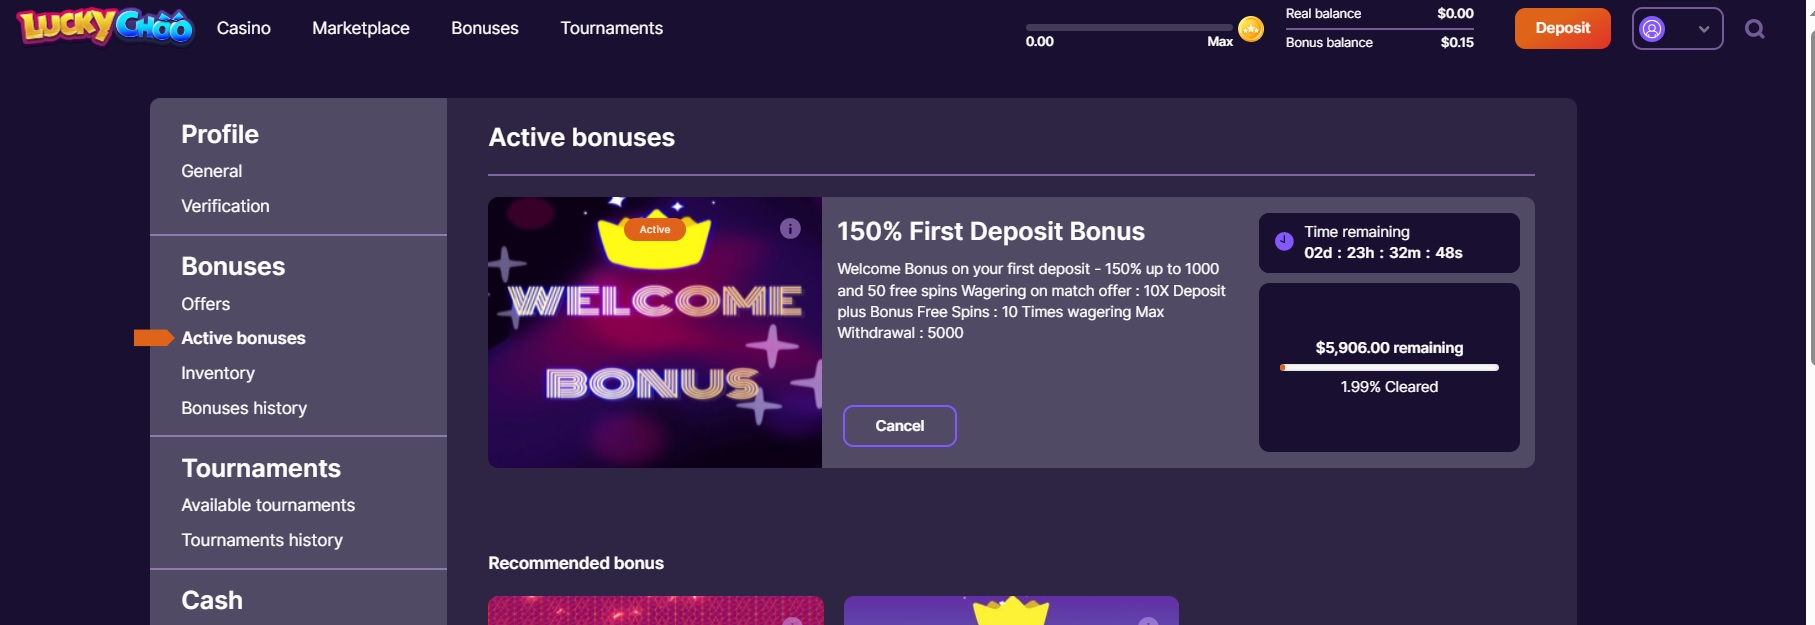Click the gold coin level icon
The image size is (1815, 625).
tap(1250, 29)
